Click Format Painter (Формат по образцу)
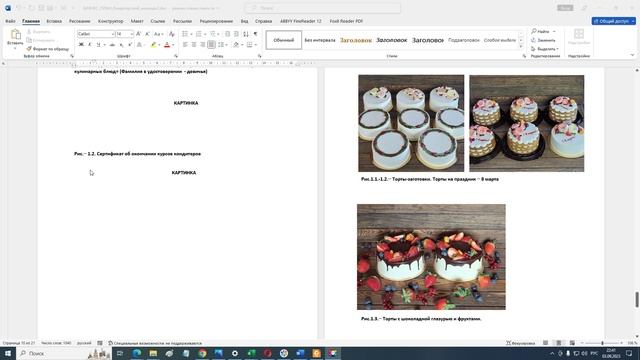 (47, 49)
